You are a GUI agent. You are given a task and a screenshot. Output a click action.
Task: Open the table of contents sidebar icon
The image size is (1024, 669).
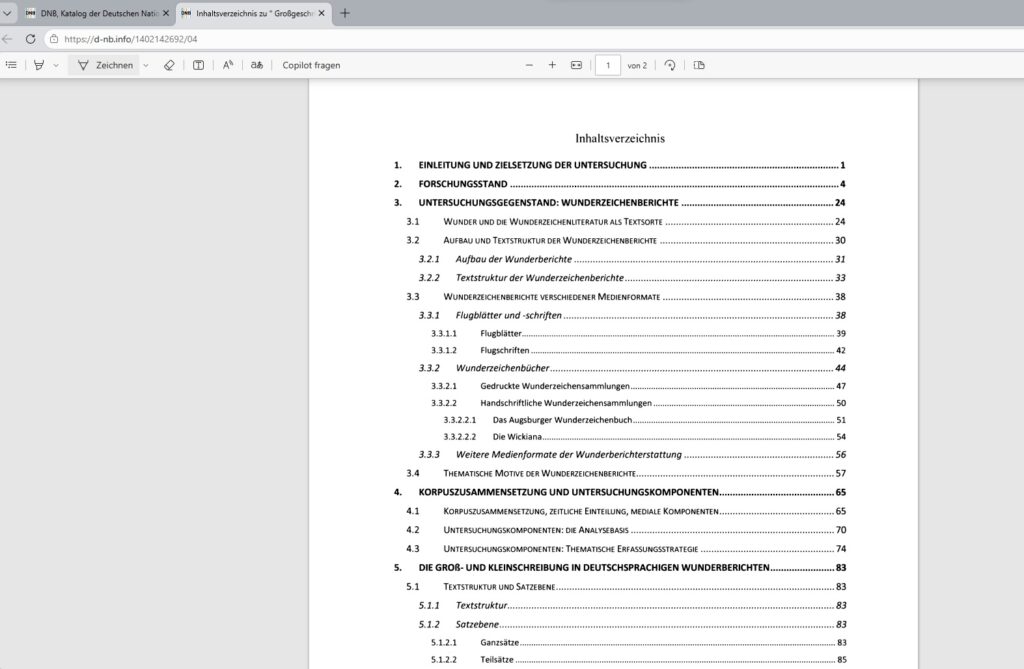click(11, 65)
